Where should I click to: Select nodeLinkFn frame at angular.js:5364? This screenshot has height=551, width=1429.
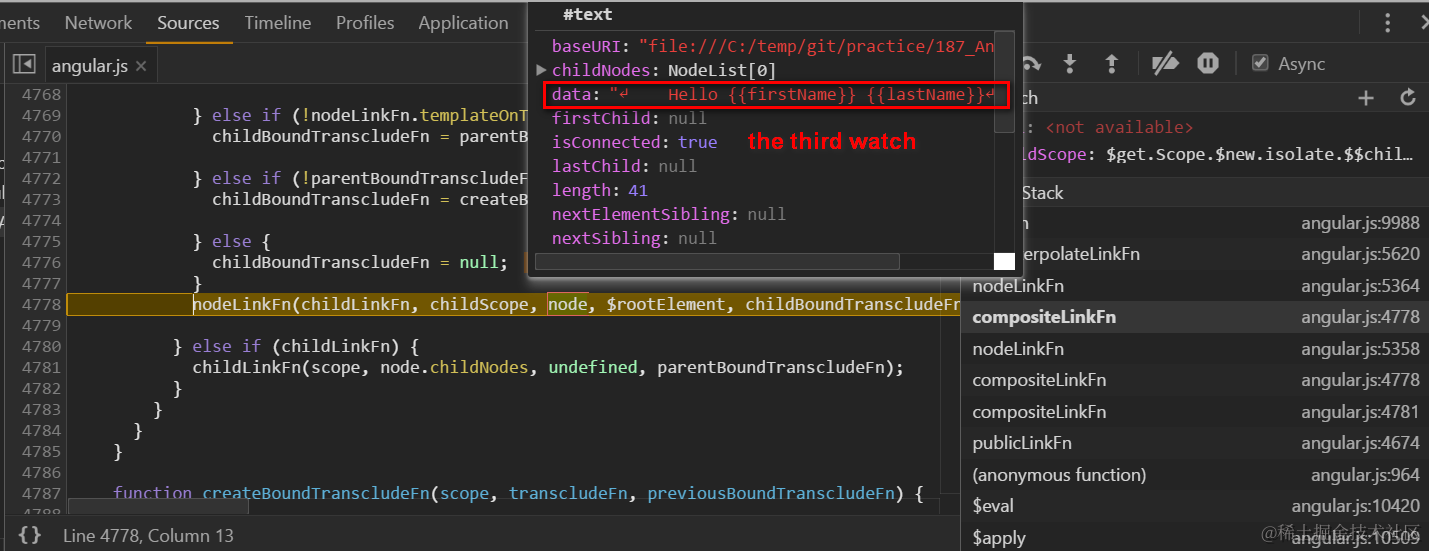pos(1195,286)
